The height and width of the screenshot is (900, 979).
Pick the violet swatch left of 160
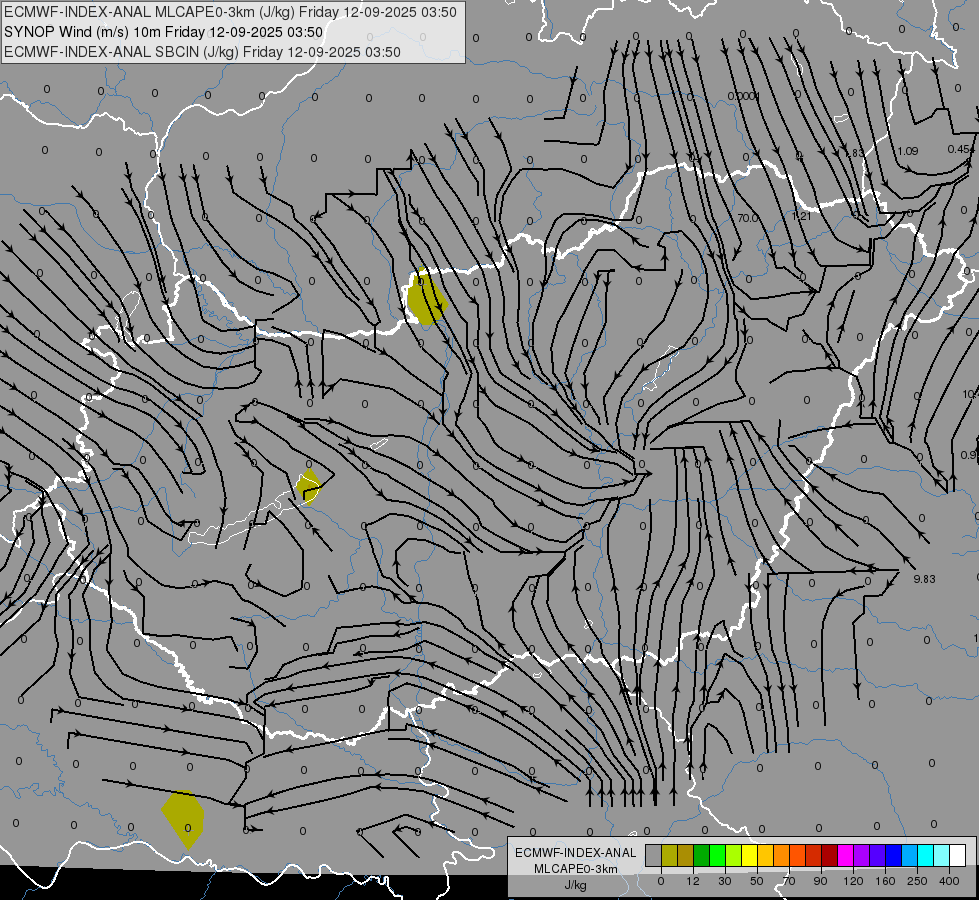pos(878,855)
